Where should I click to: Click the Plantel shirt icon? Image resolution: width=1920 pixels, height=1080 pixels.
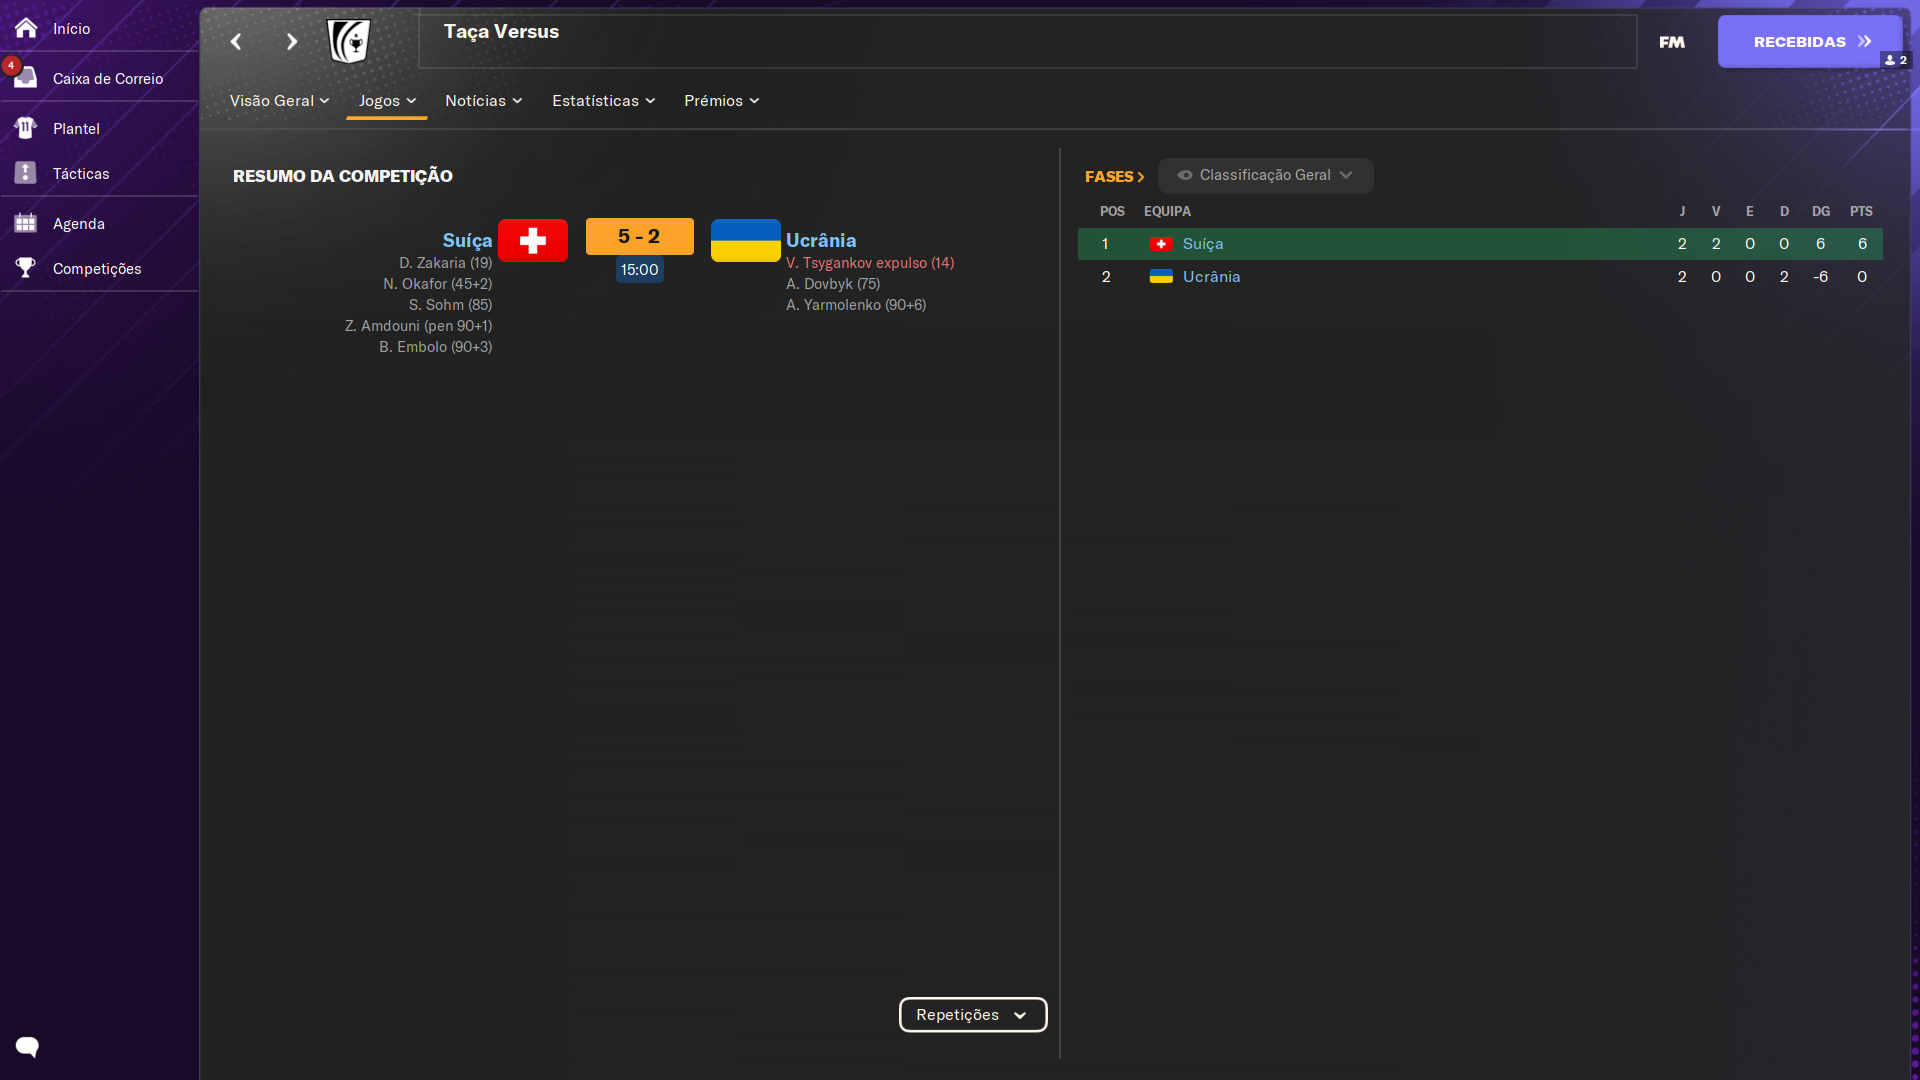click(x=26, y=128)
